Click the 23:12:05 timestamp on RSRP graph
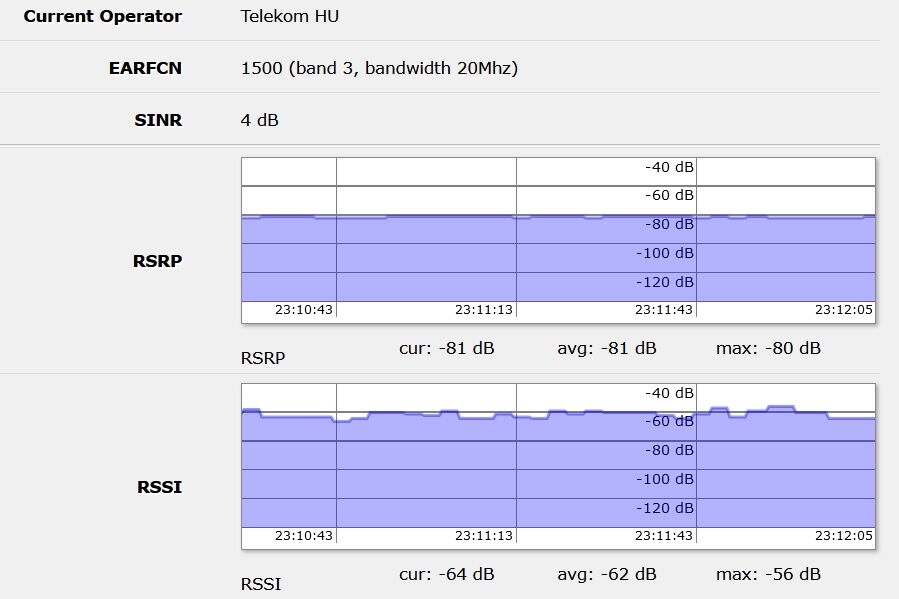 pos(844,310)
